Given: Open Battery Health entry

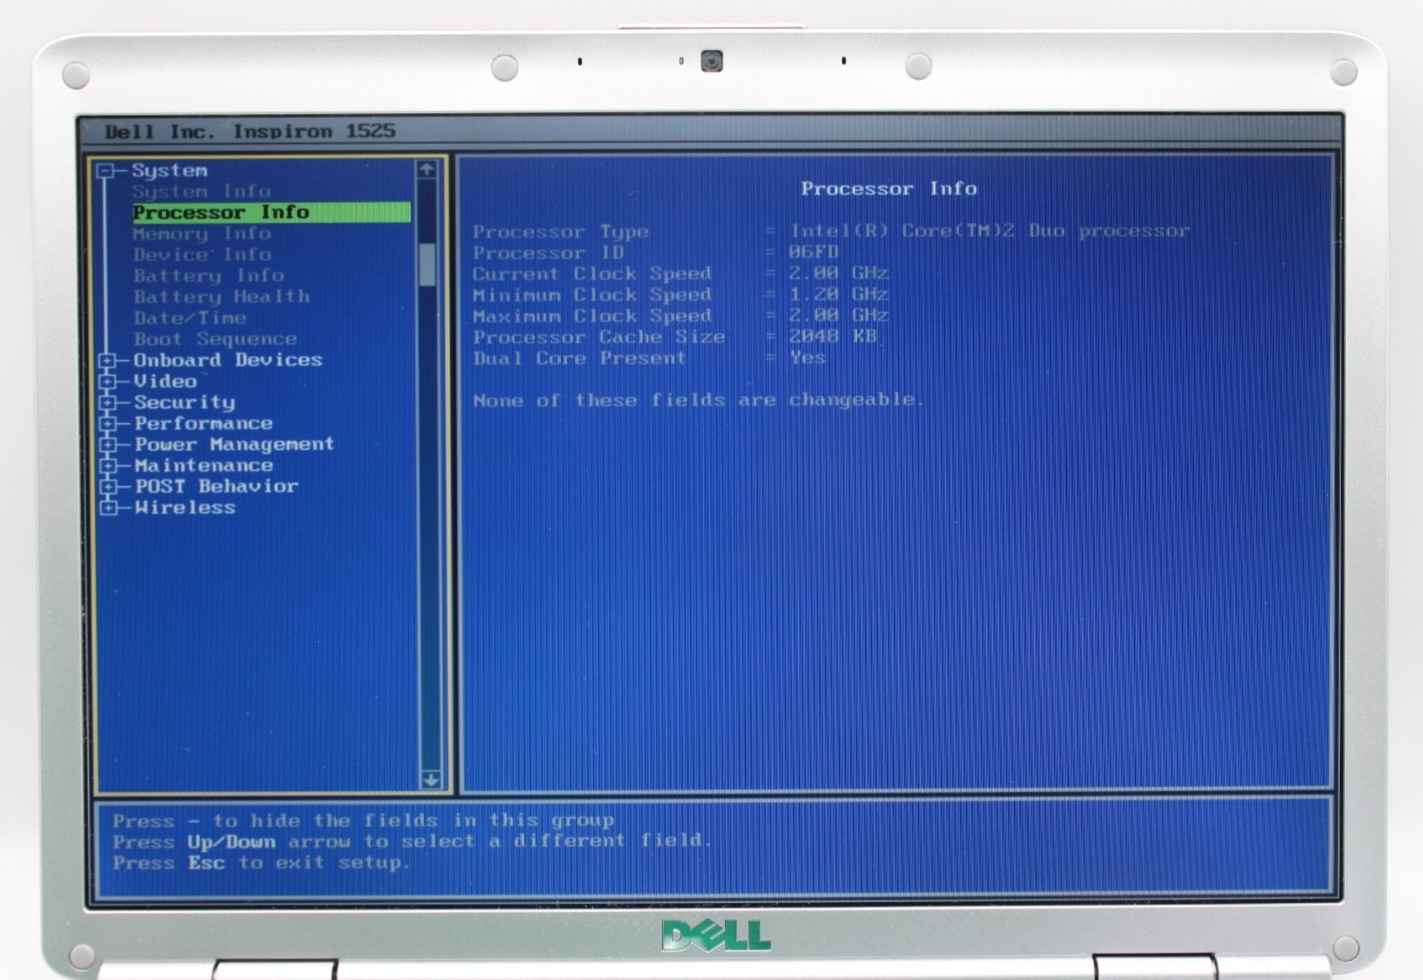Looking at the screenshot, I should (x=221, y=296).
